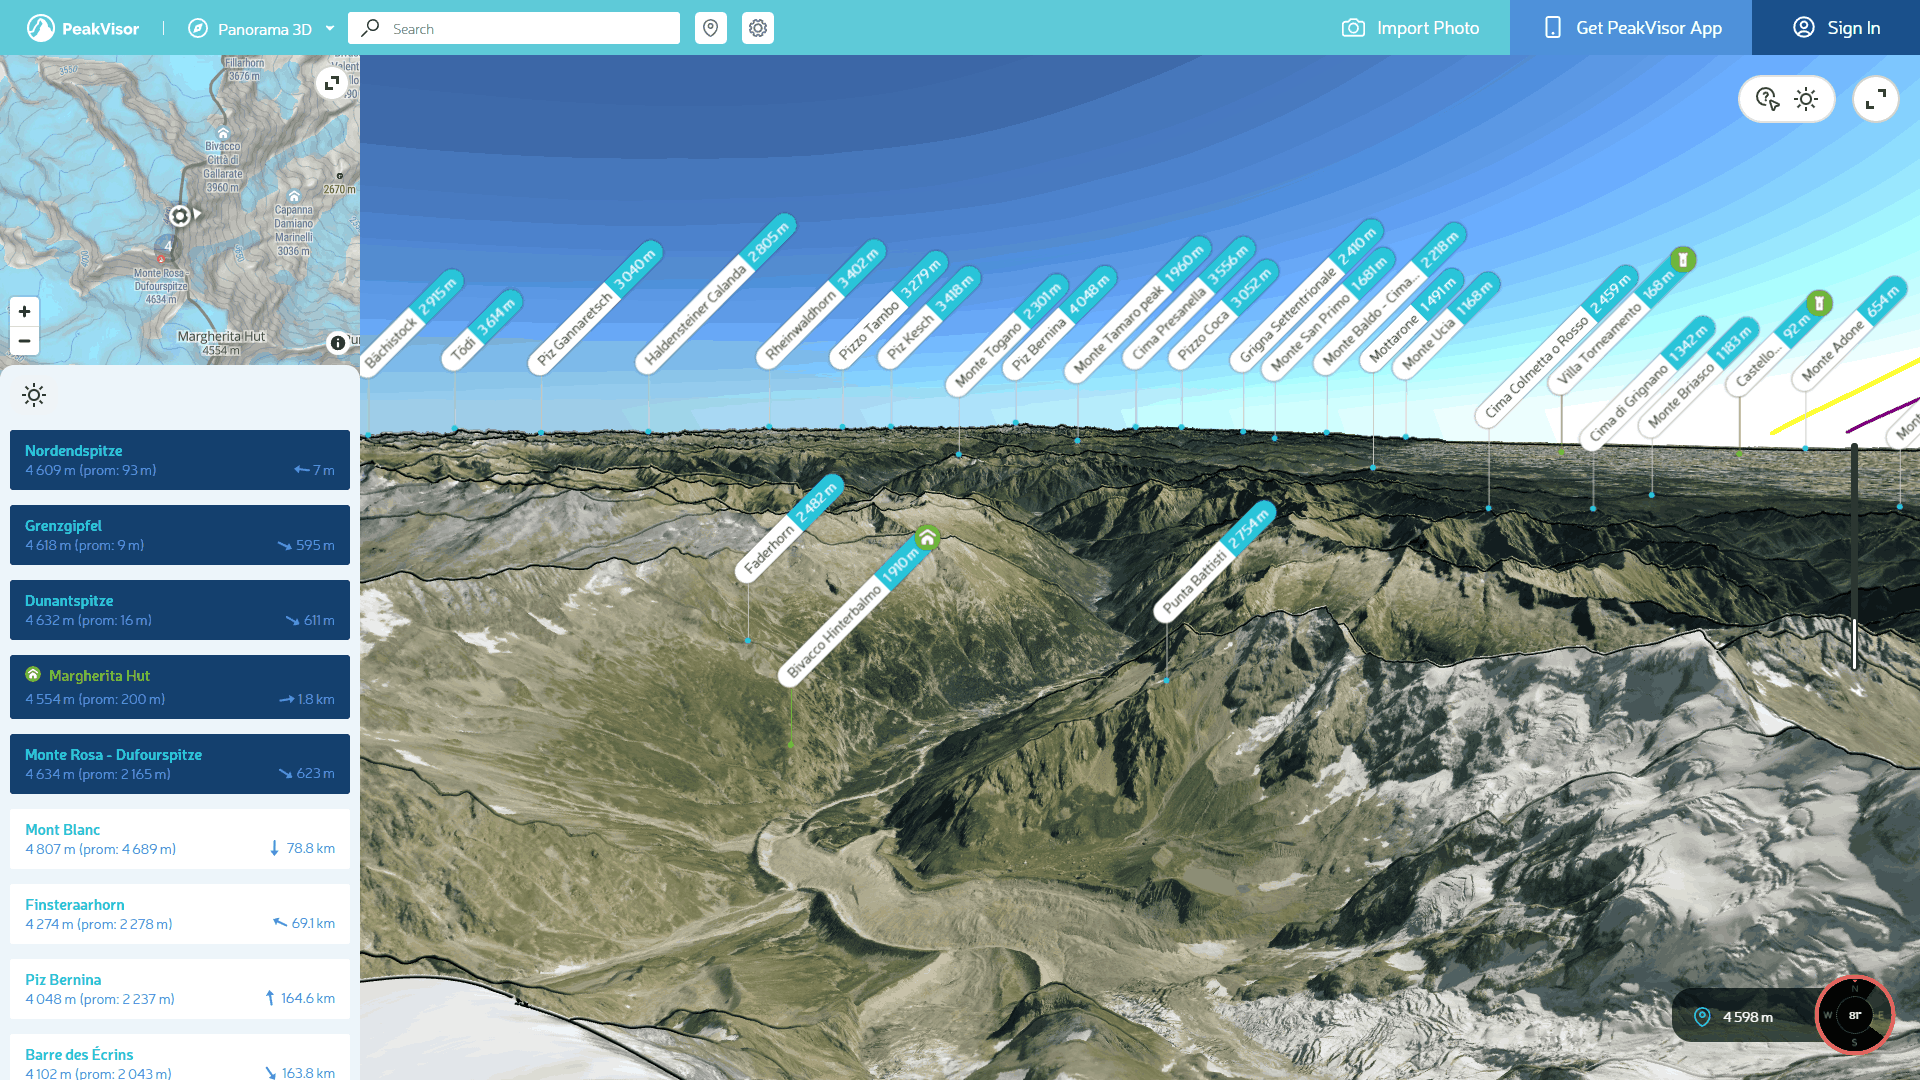
Task: Toggle the zoom out minus button minimap
Action: click(x=24, y=340)
